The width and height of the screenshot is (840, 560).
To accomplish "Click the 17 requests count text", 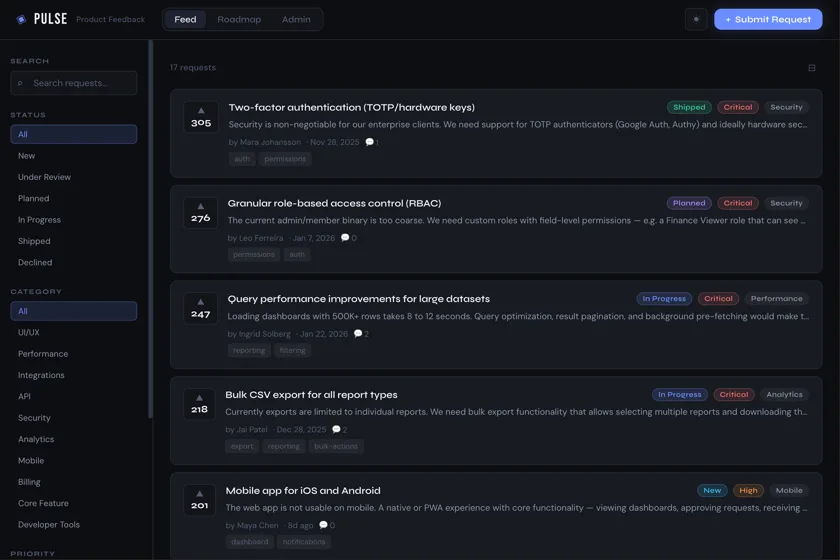I will (x=193, y=68).
